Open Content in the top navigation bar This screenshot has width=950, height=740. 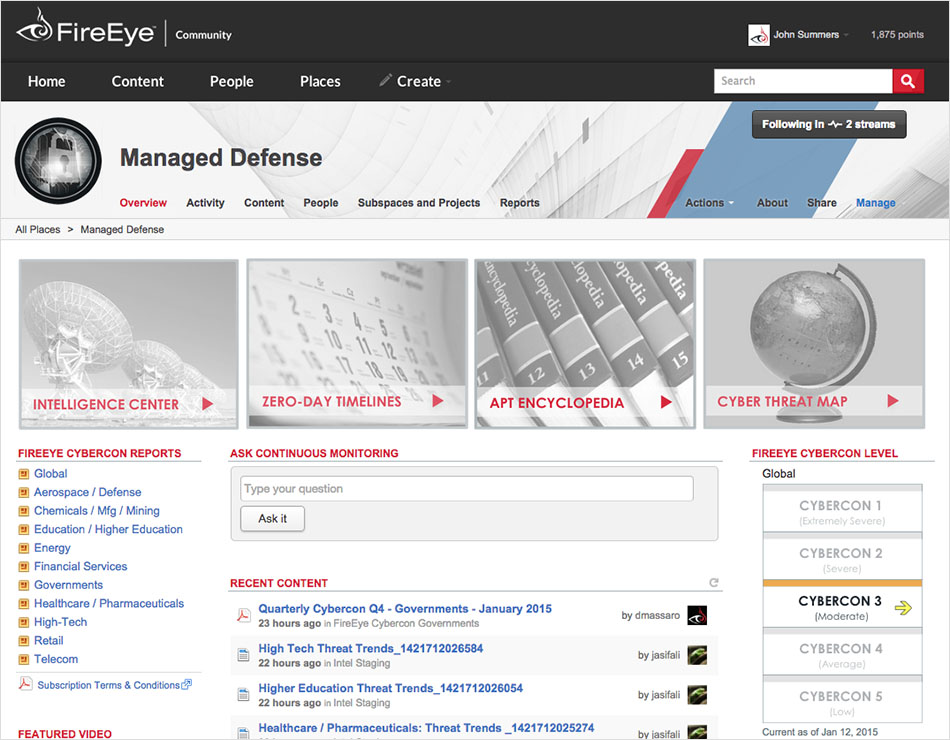[138, 81]
